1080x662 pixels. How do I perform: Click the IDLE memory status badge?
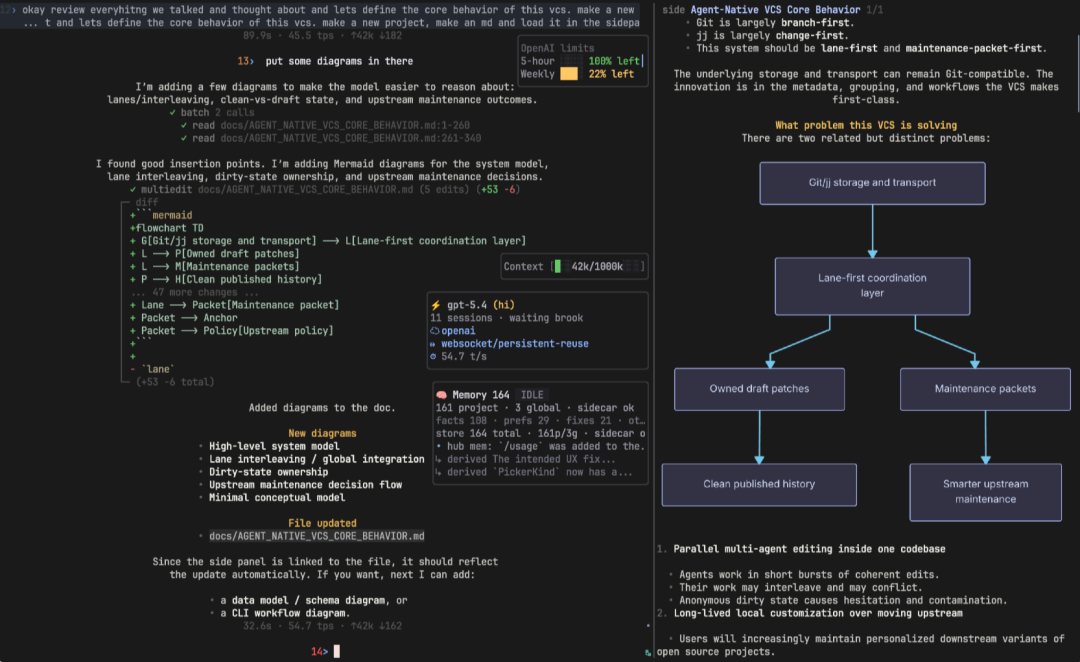pyautogui.click(x=532, y=395)
